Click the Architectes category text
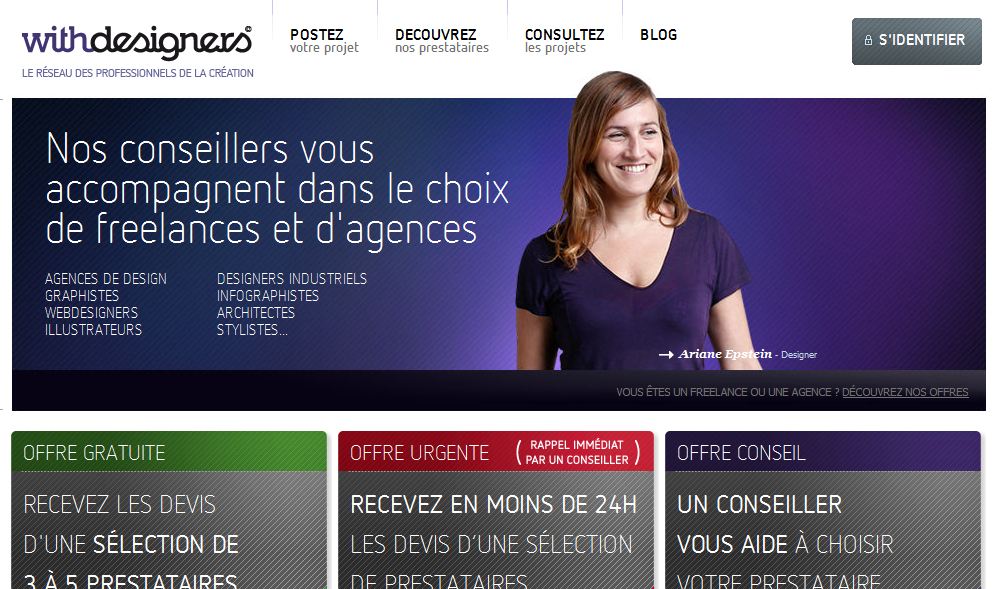The height and width of the screenshot is (589, 995). tap(256, 313)
